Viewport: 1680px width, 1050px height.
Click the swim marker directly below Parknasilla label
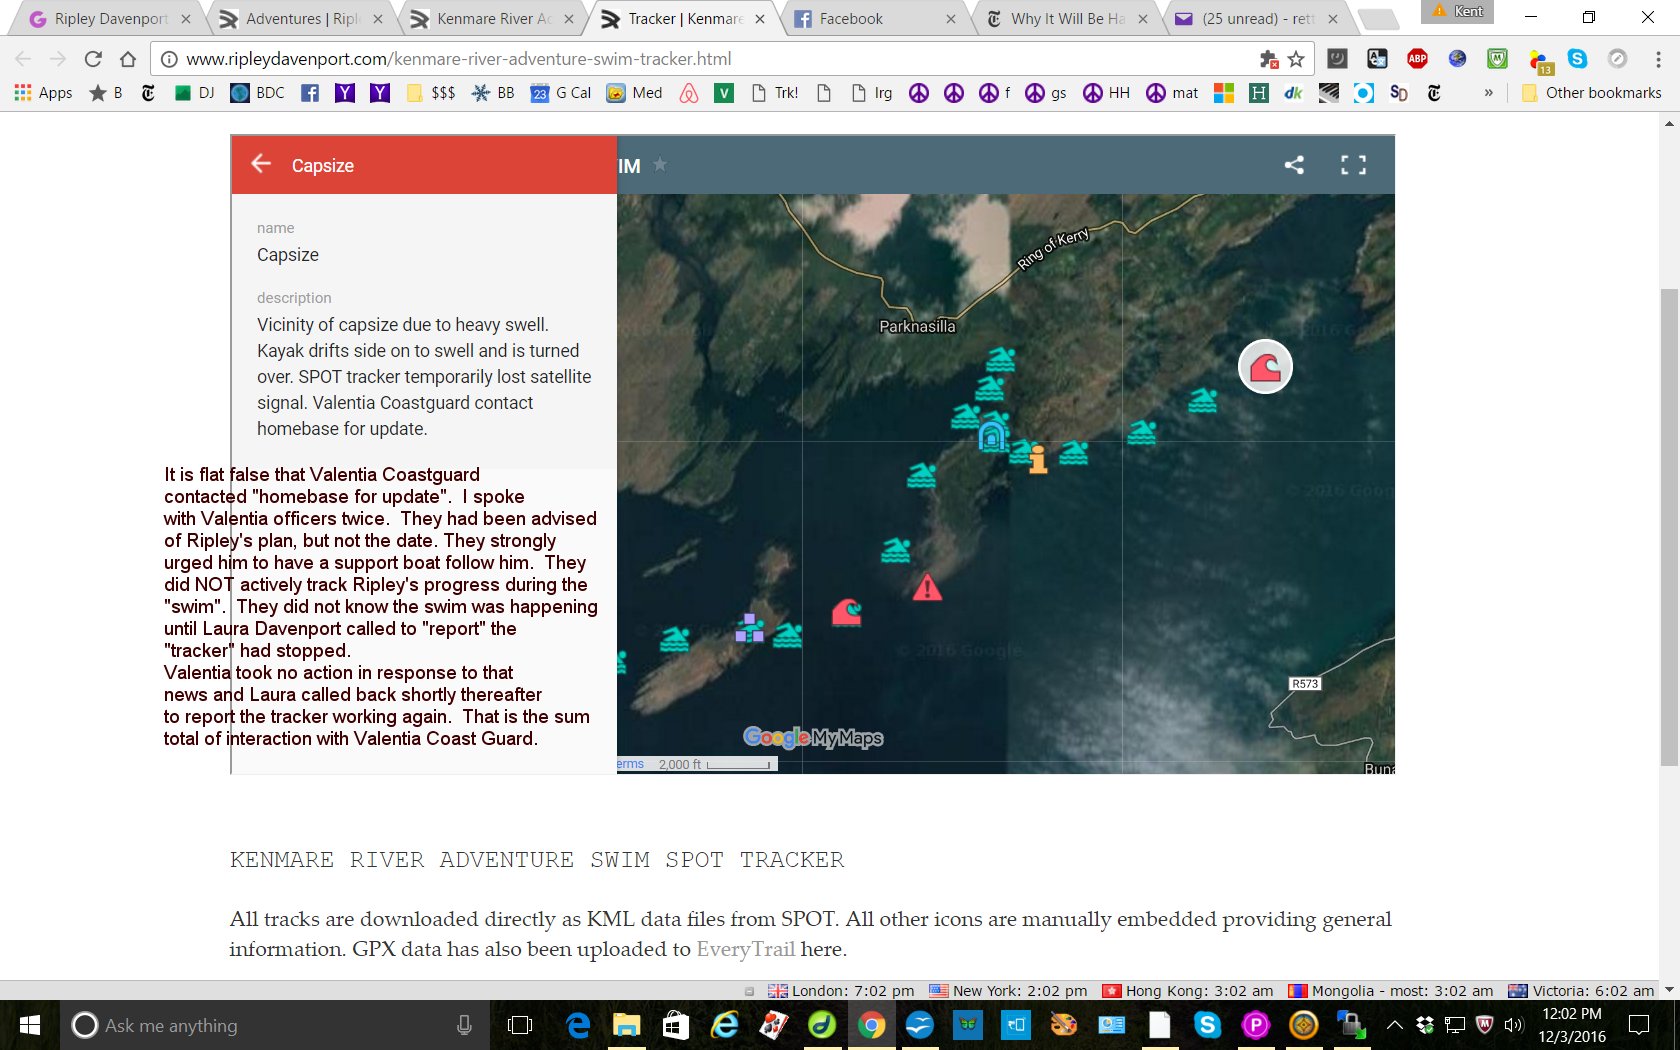1000,359
